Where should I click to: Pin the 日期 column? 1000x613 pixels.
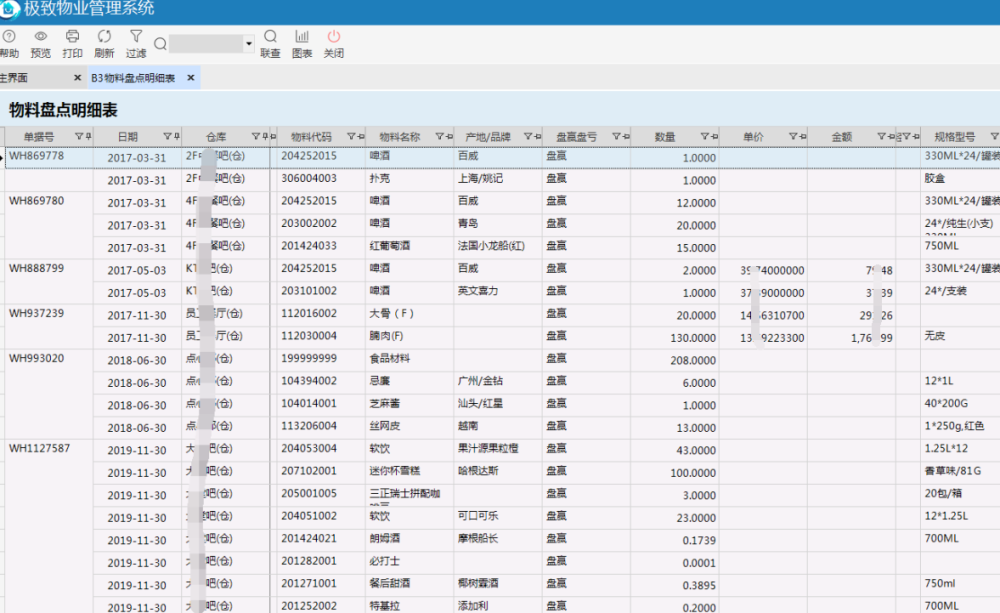pos(177,137)
